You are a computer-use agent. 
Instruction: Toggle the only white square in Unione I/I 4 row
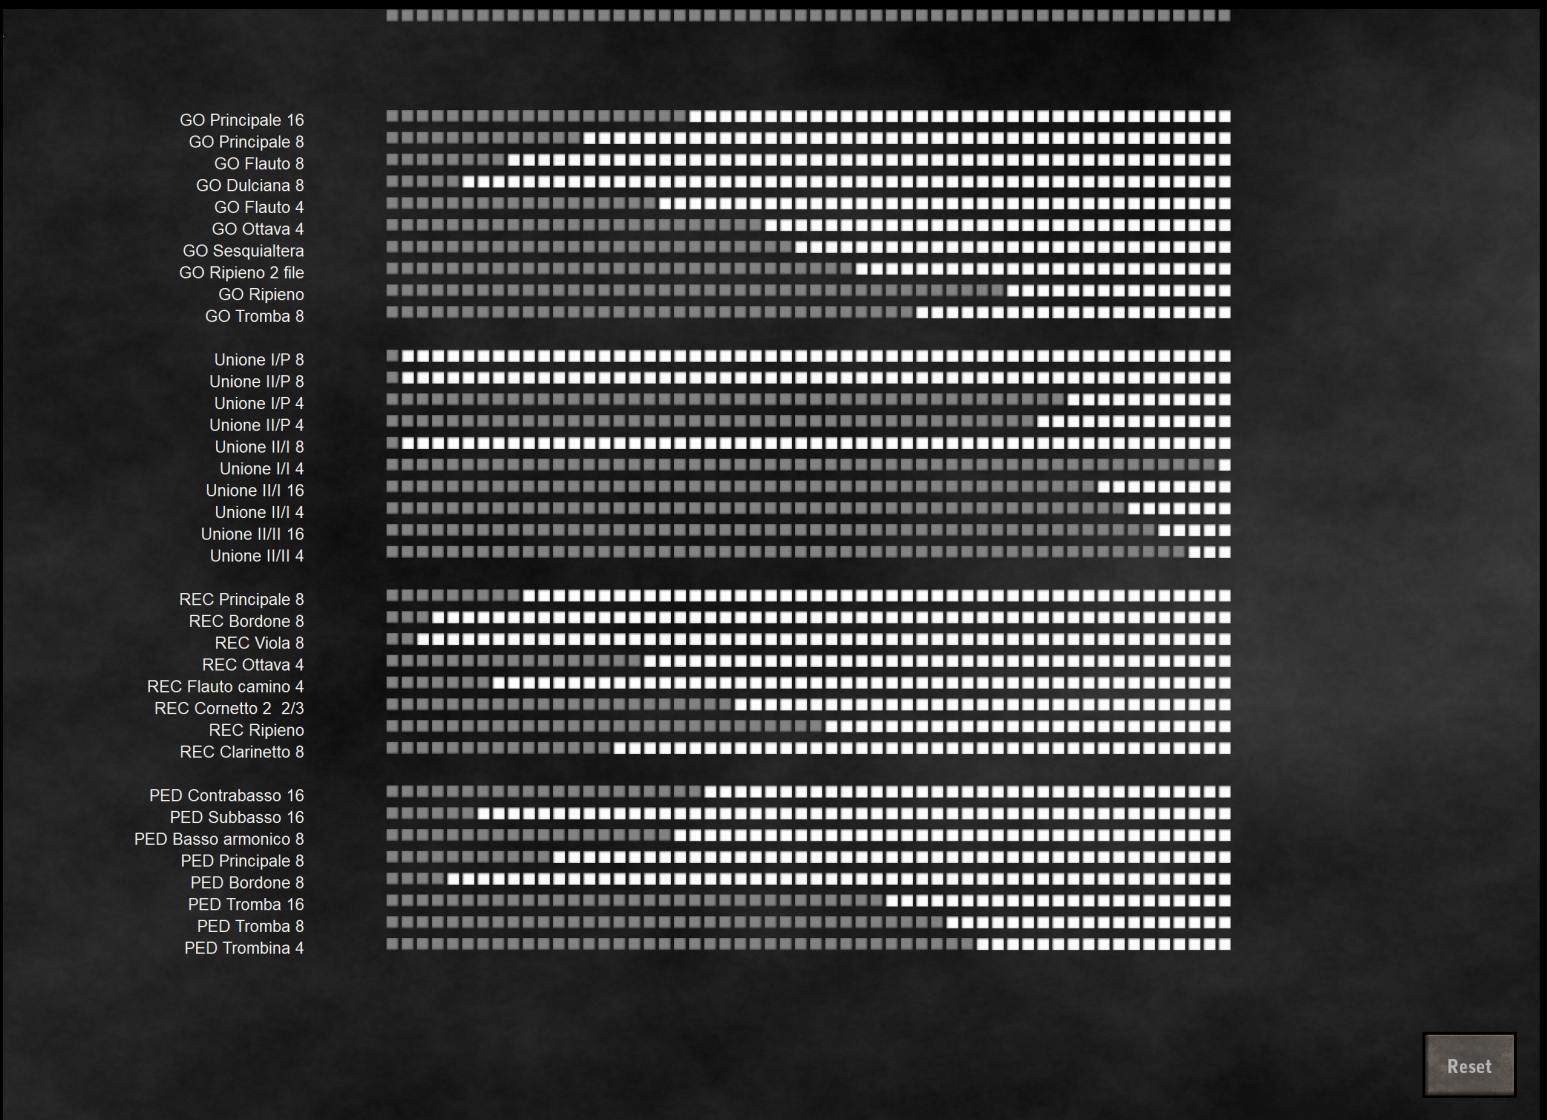coord(1225,465)
